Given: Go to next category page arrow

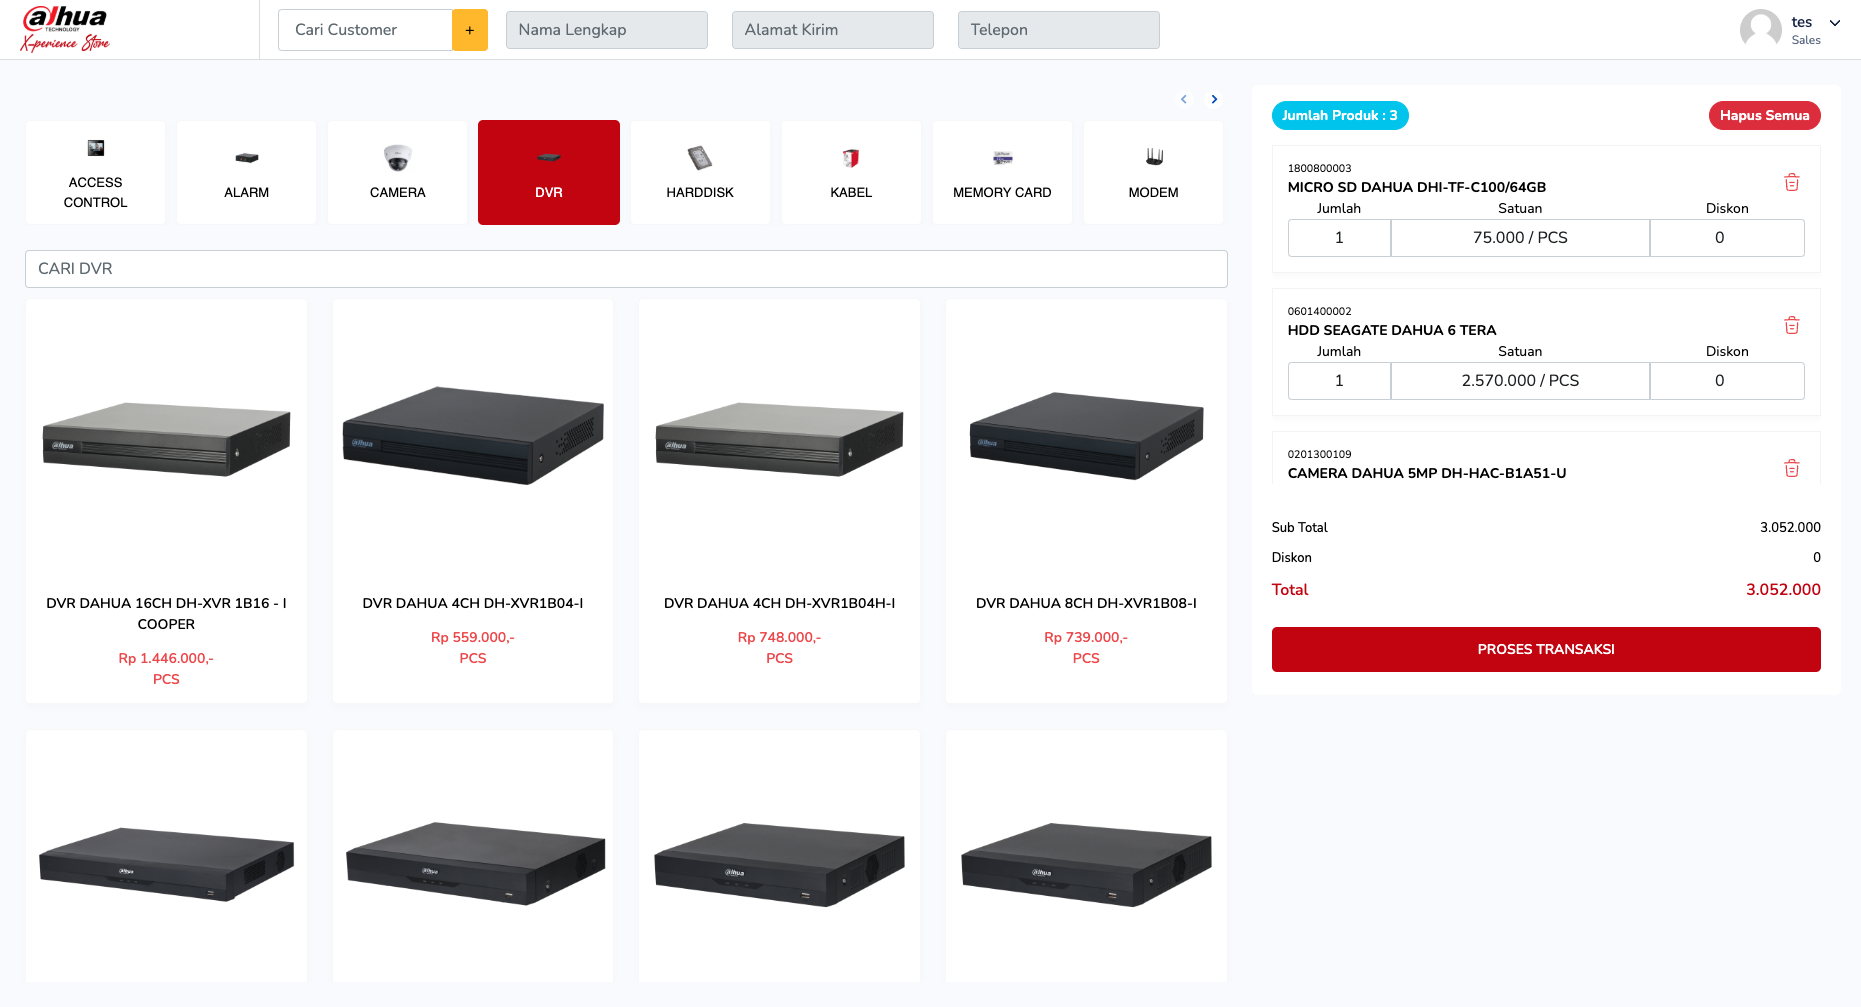Looking at the screenshot, I should click(1214, 99).
